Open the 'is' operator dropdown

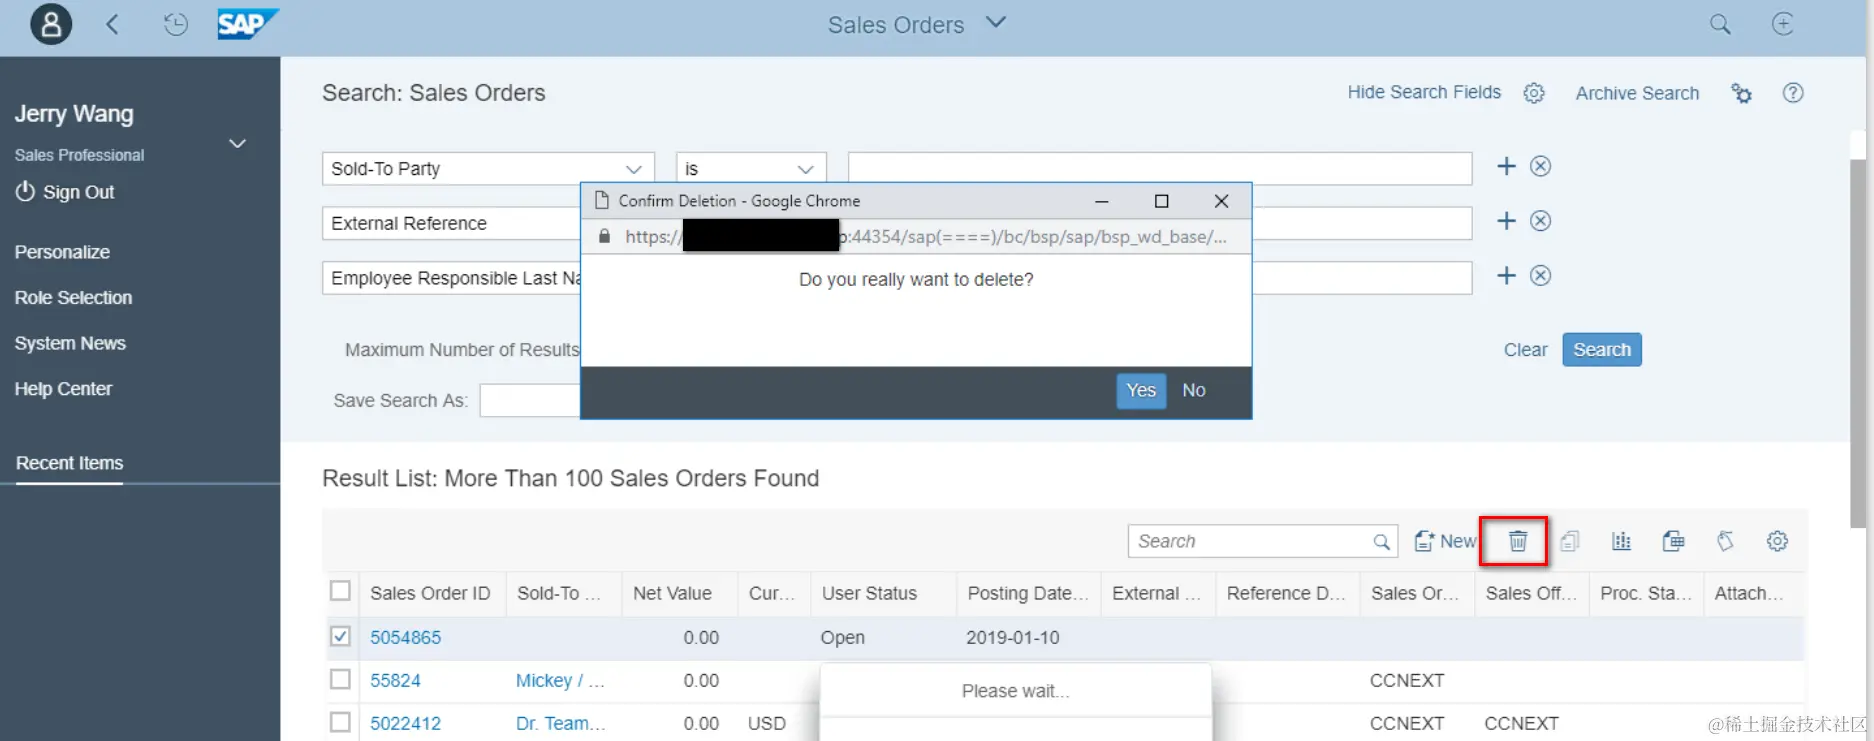point(805,169)
